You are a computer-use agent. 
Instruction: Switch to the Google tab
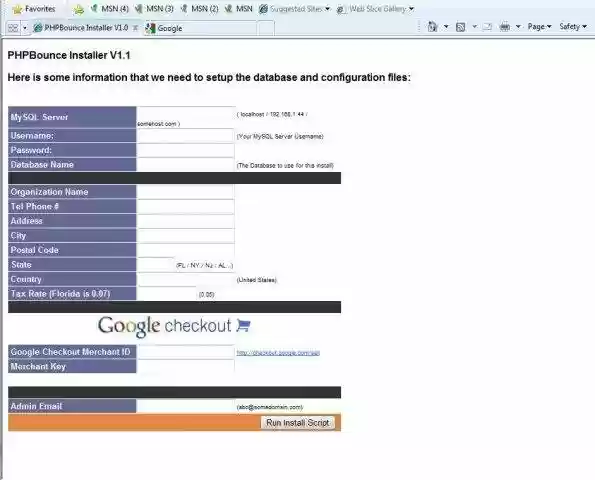point(200,28)
